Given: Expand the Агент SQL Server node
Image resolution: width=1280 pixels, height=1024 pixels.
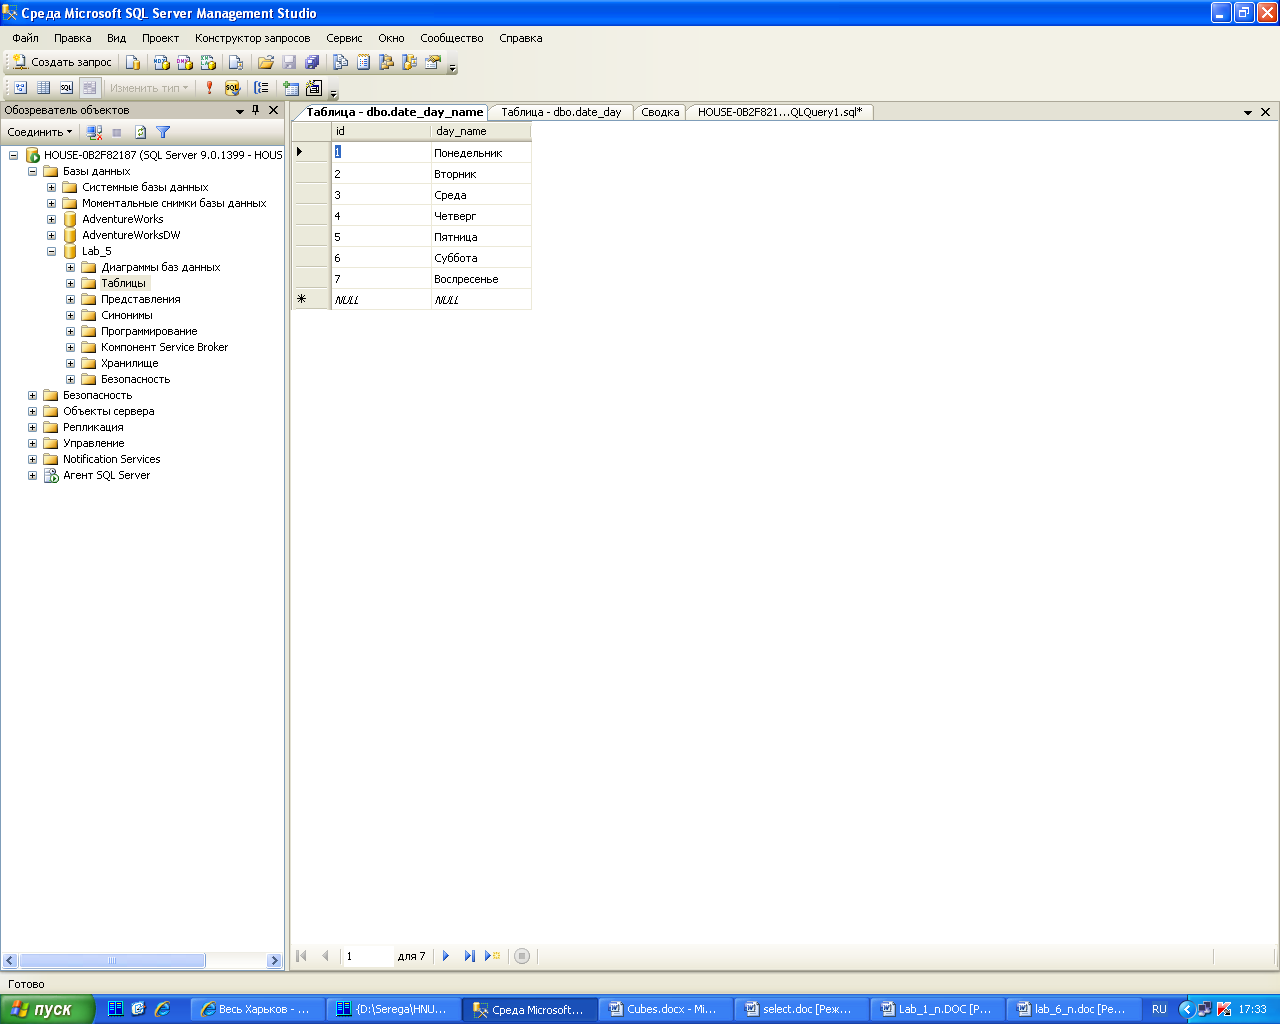Looking at the screenshot, I should click(33, 475).
